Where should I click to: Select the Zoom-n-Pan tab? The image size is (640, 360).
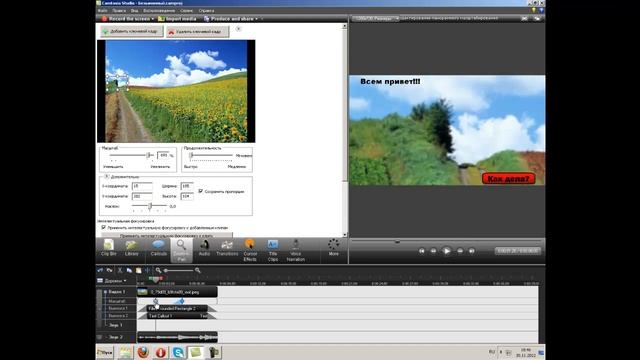[181, 250]
